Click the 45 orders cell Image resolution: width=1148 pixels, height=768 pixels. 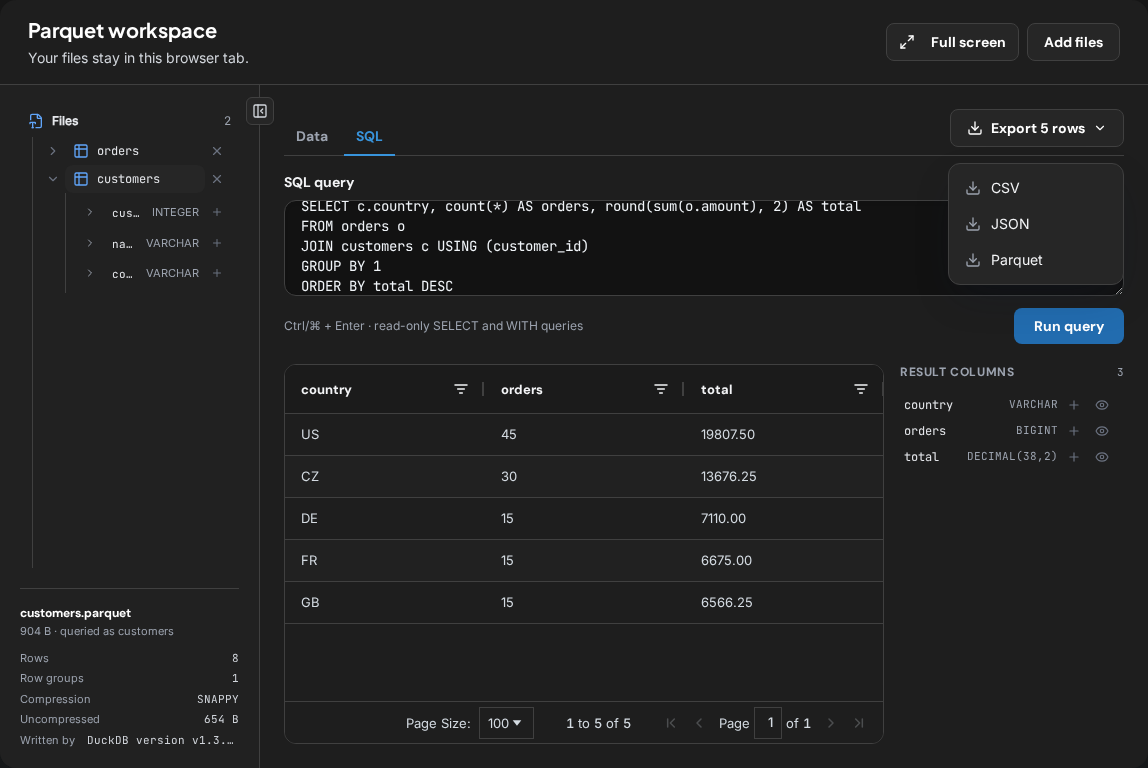pyautogui.click(x=584, y=435)
